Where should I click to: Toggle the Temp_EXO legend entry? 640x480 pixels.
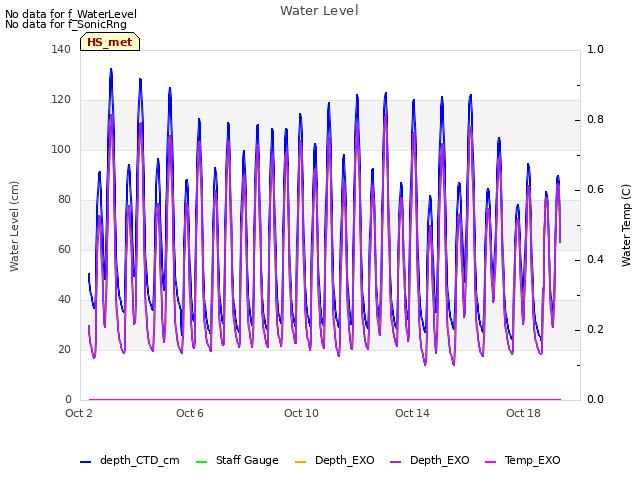522,460
